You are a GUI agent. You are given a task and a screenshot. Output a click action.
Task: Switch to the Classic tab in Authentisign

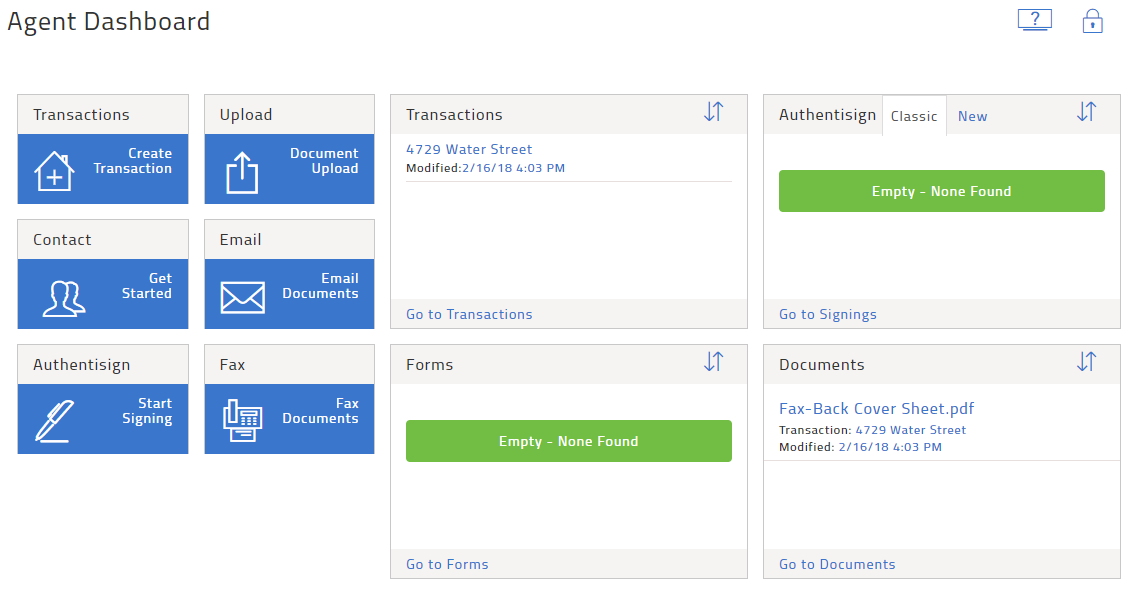(913, 115)
